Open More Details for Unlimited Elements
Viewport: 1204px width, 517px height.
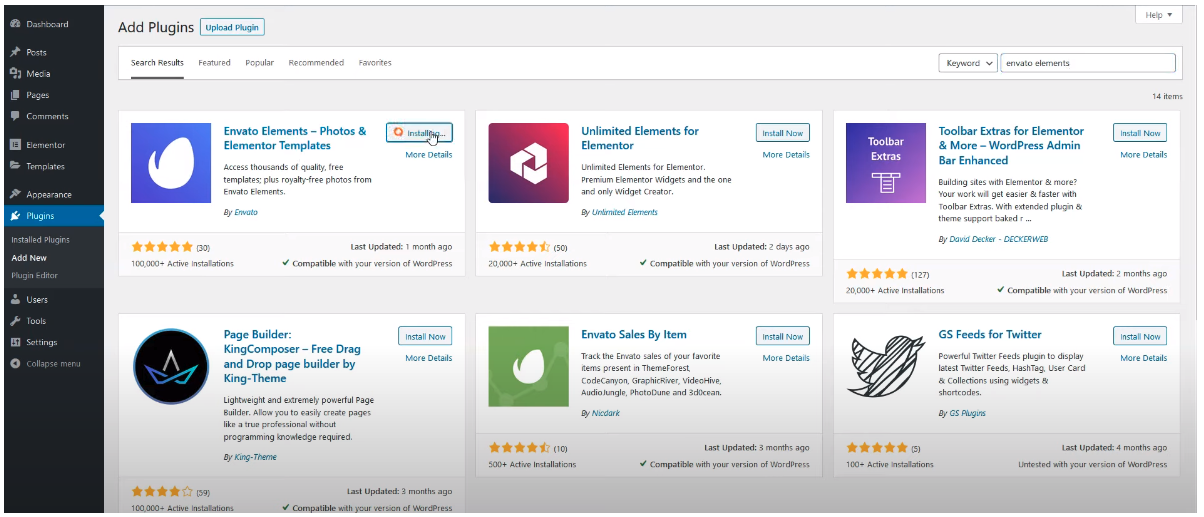(x=786, y=155)
